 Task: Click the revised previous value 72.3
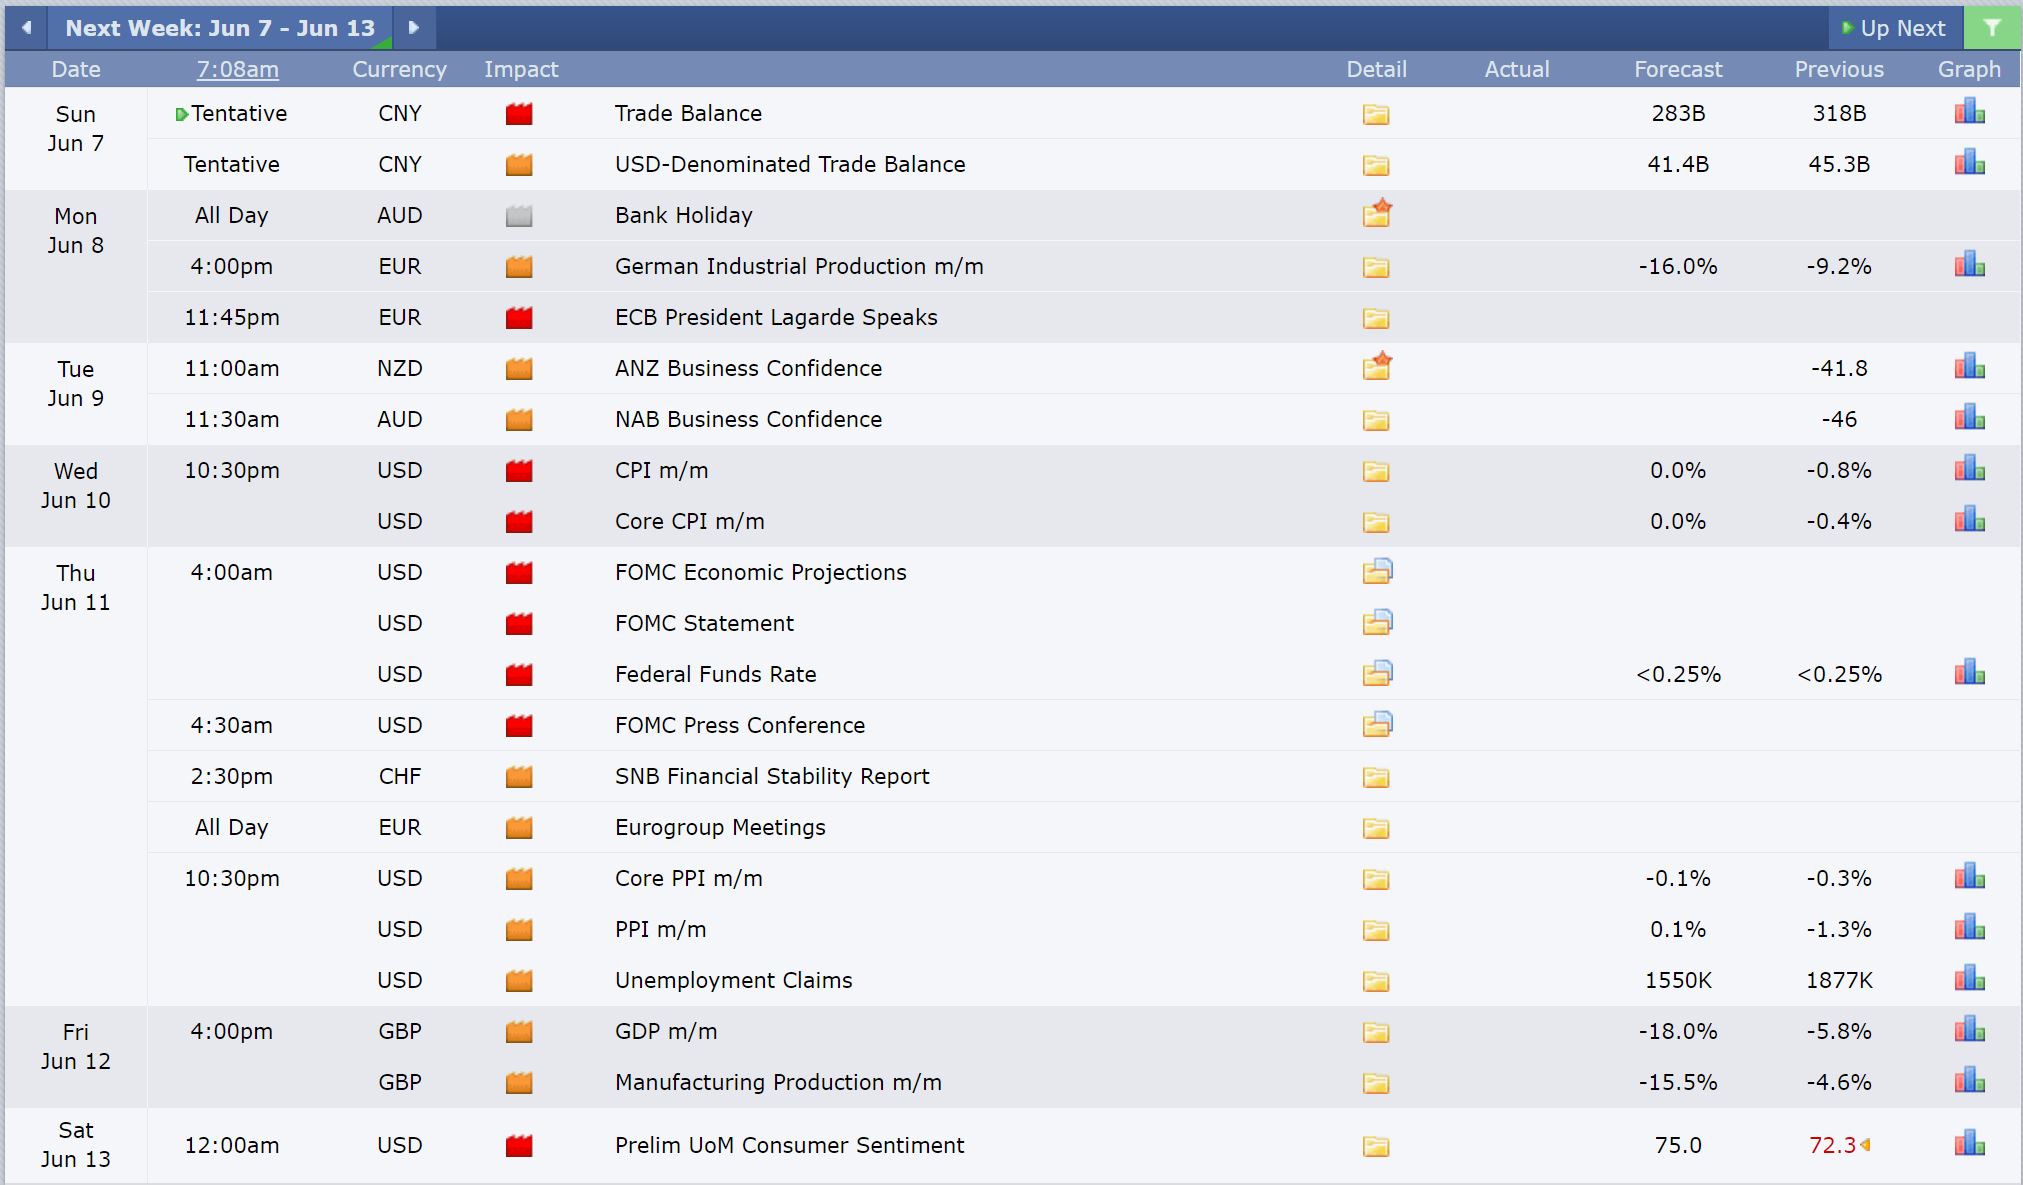[1833, 1145]
